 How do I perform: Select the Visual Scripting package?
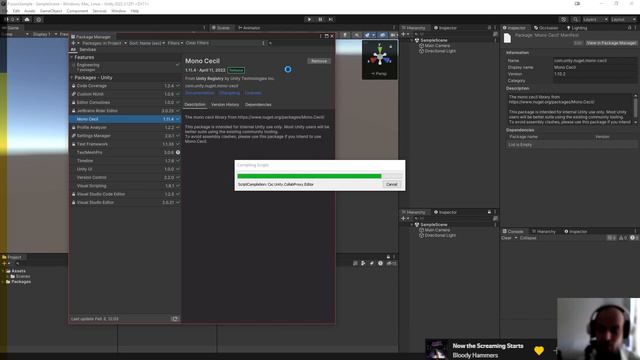(x=125, y=186)
